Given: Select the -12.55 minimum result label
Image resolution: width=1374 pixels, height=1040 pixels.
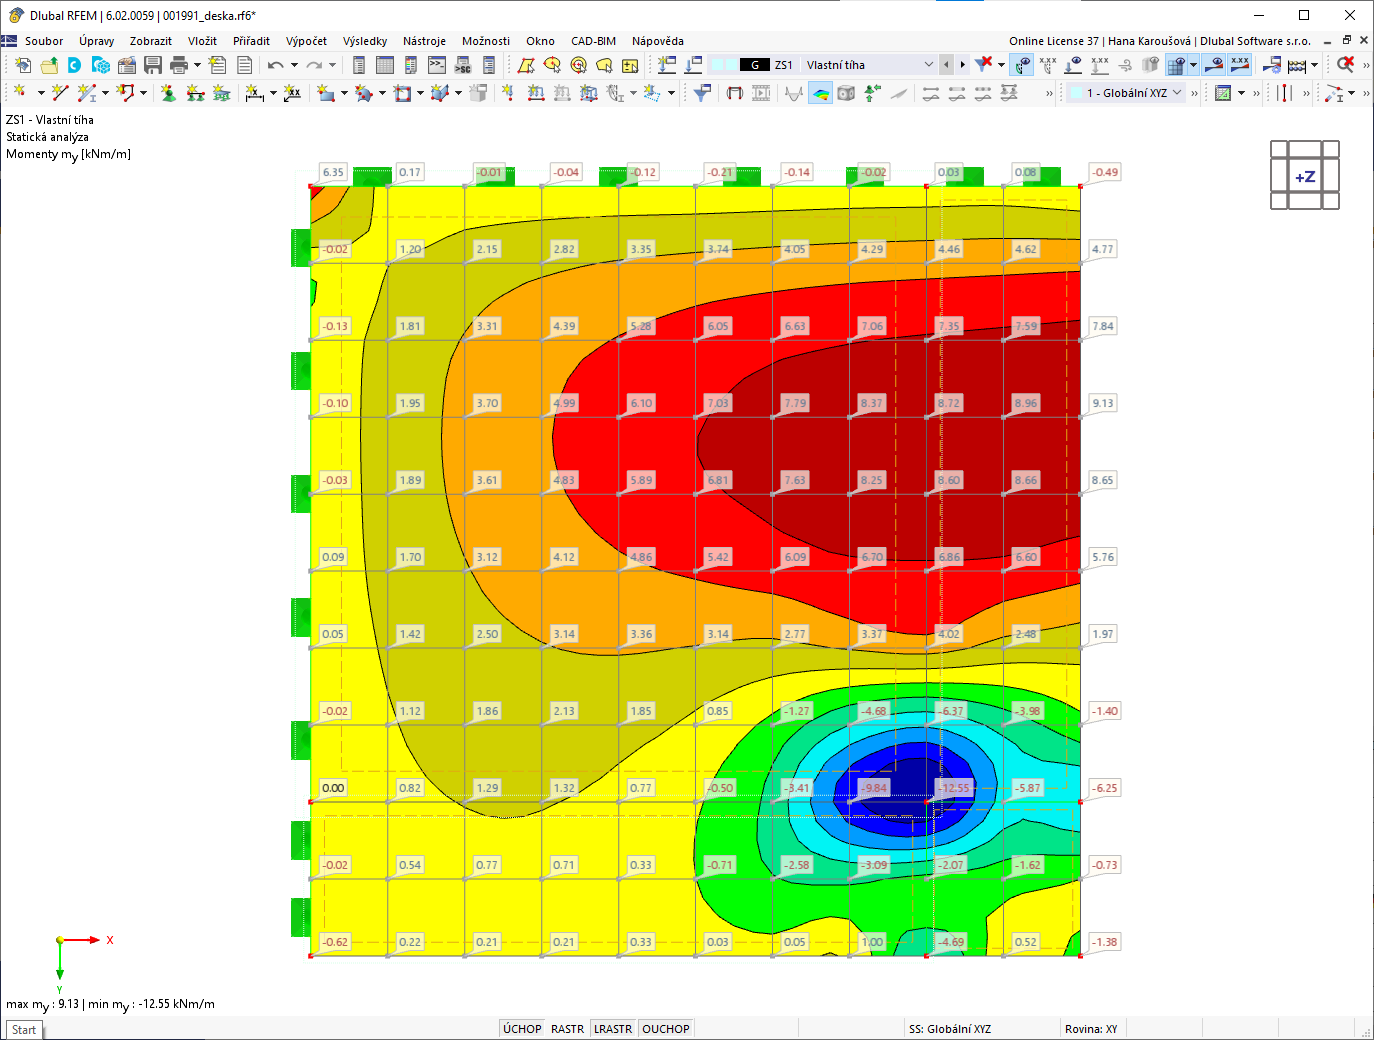Looking at the screenshot, I should (955, 788).
